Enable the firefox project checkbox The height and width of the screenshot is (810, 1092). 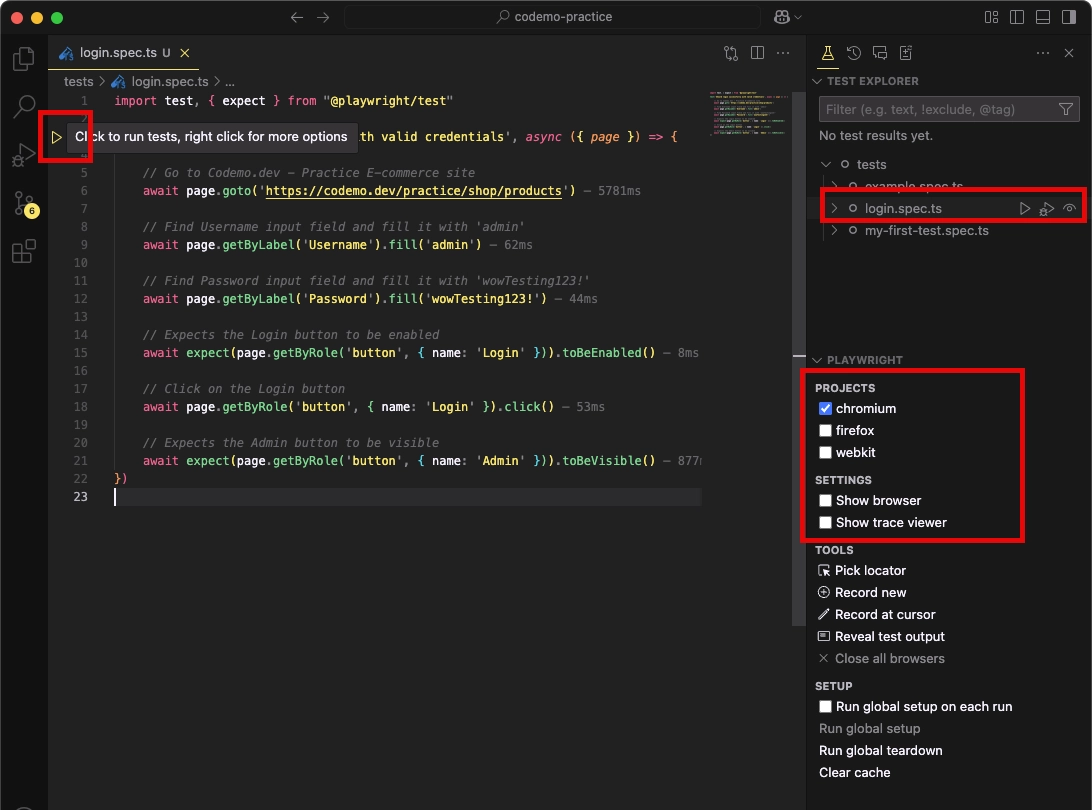click(x=825, y=430)
